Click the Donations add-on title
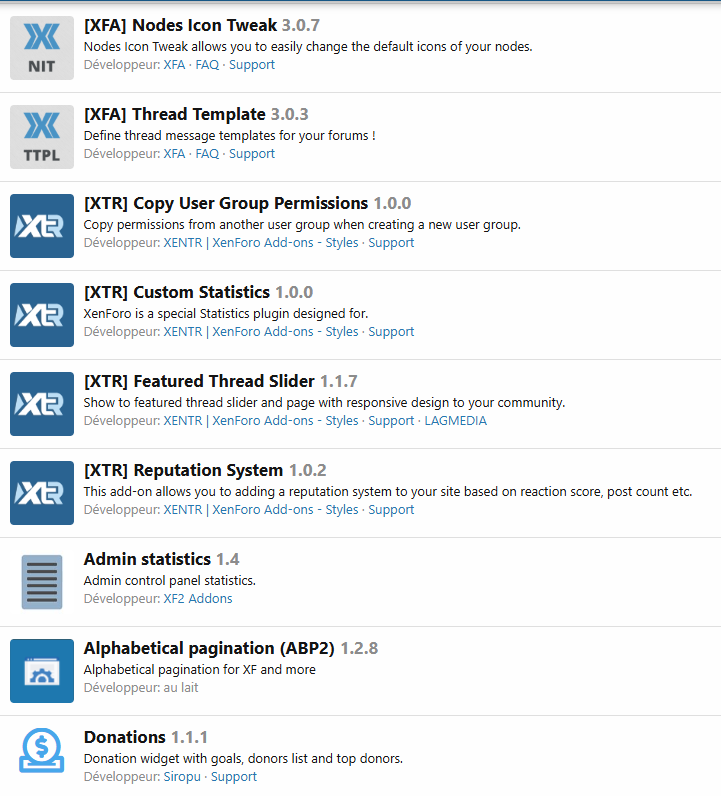The height and width of the screenshot is (796, 721). (124, 737)
